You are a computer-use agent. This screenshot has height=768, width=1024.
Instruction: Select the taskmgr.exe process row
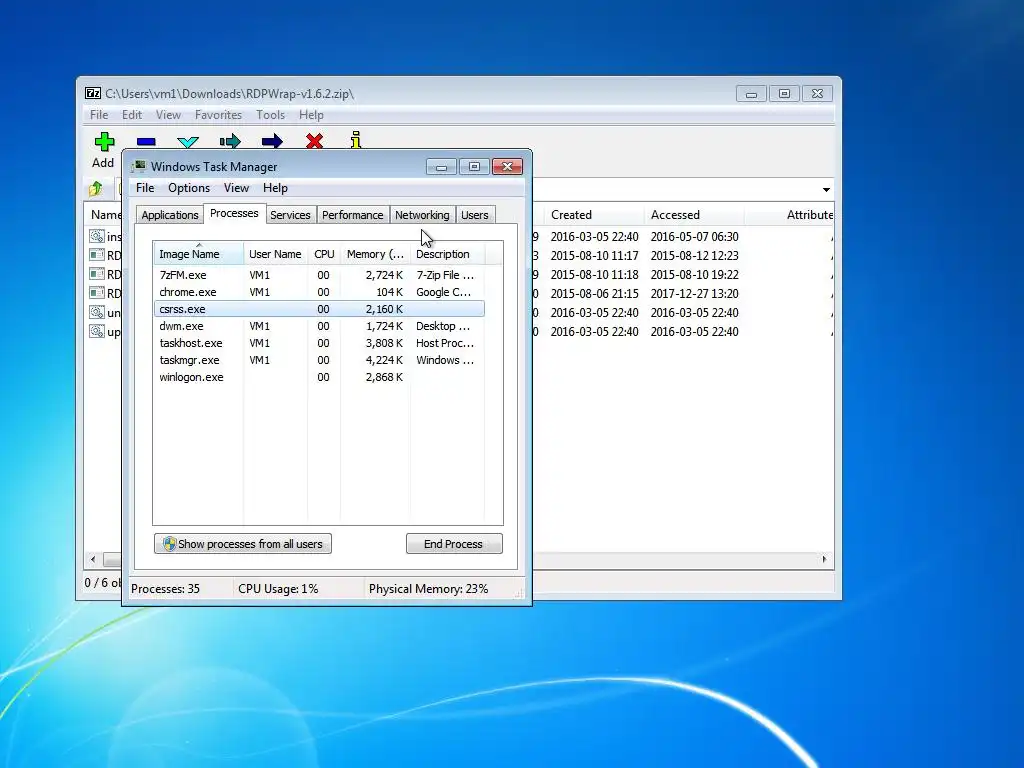pos(319,360)
